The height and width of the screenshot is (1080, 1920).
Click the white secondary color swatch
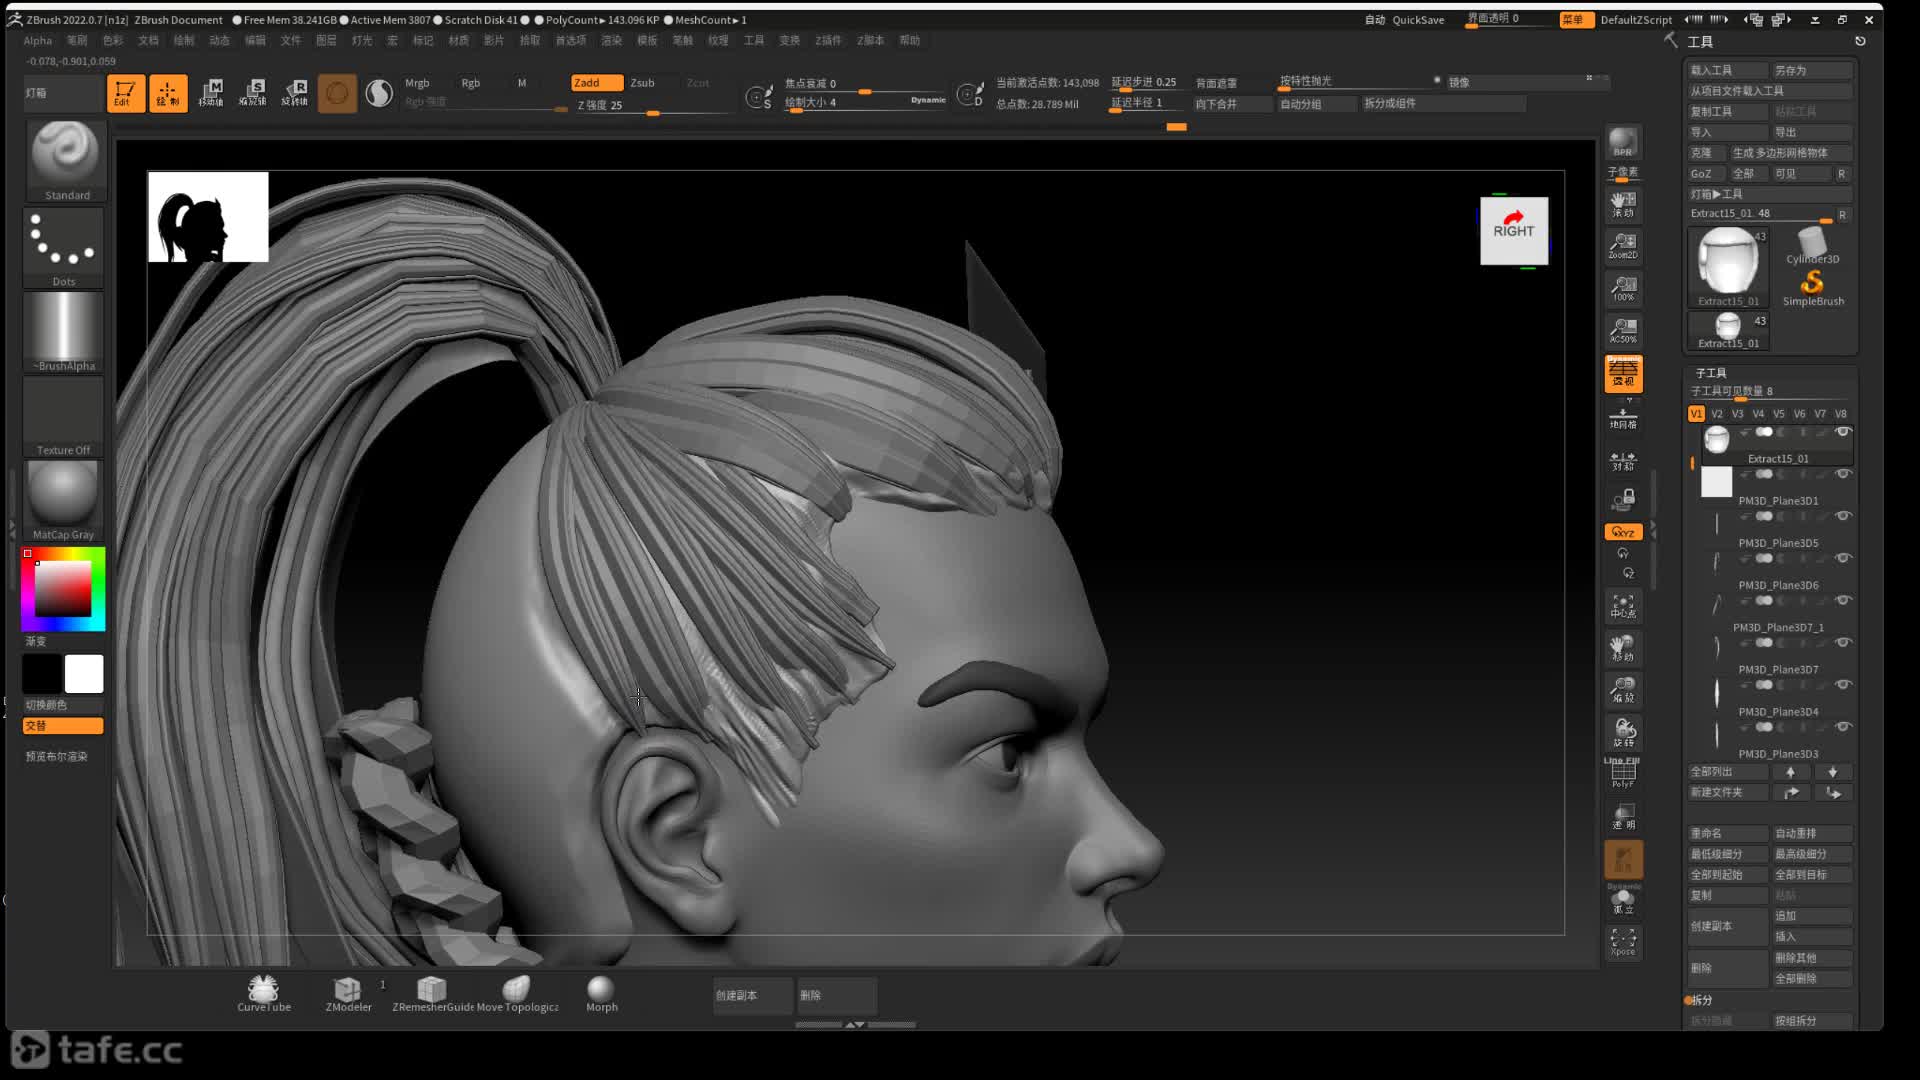84,674
